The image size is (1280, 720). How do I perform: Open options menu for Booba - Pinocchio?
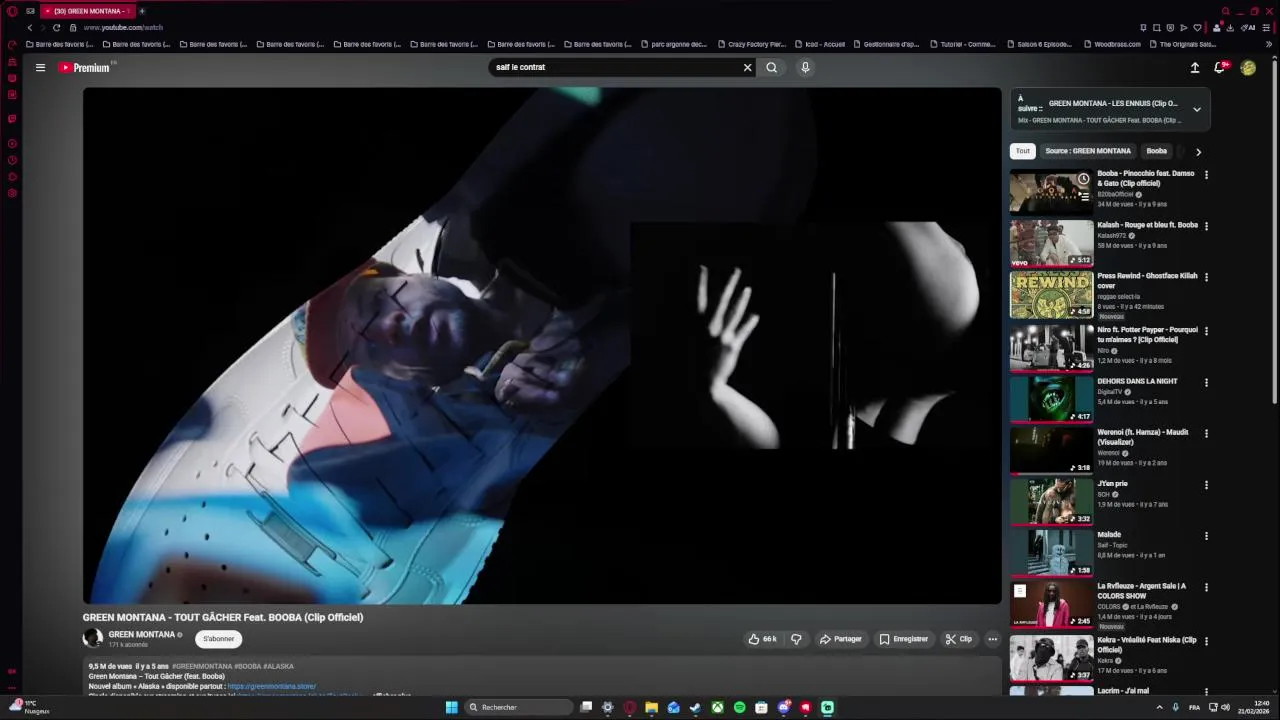1206,175
